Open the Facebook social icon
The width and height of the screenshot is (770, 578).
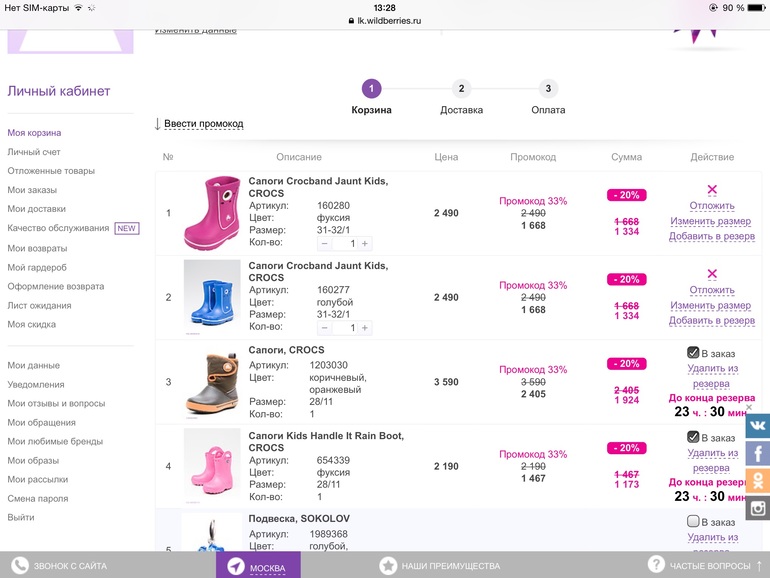[x=758, y=453]
